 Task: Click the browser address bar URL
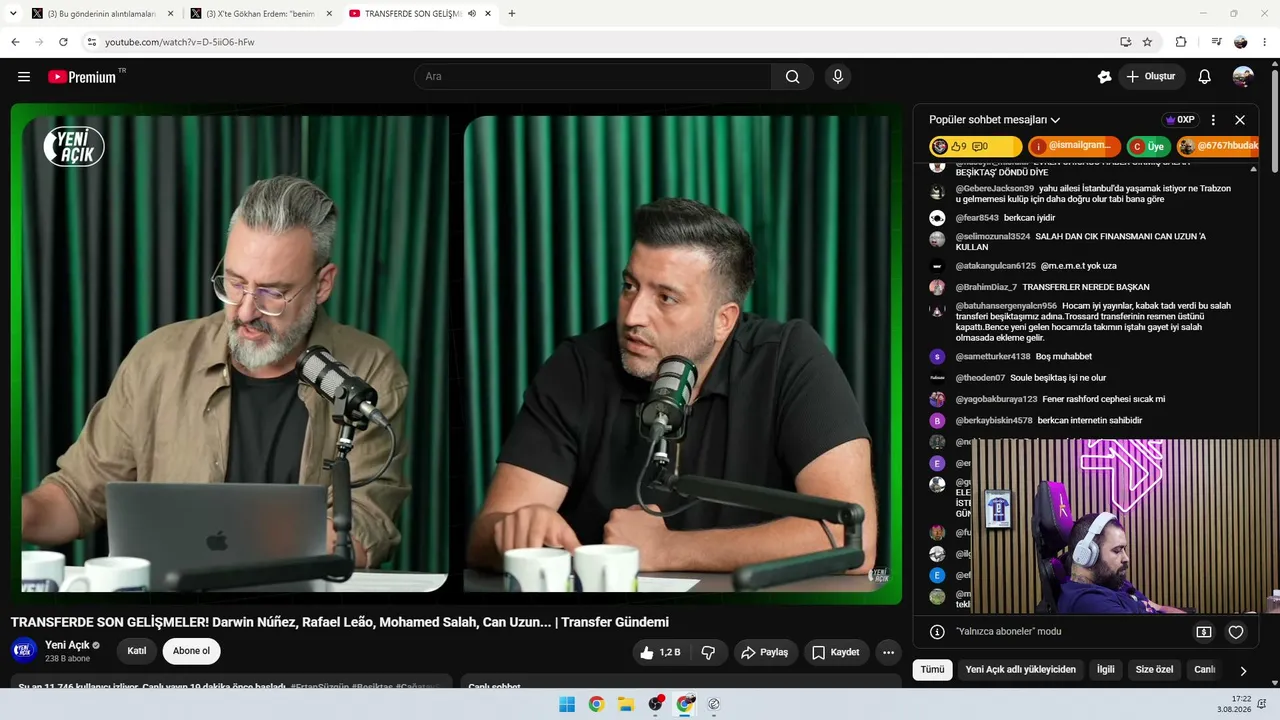click(180, 42)
